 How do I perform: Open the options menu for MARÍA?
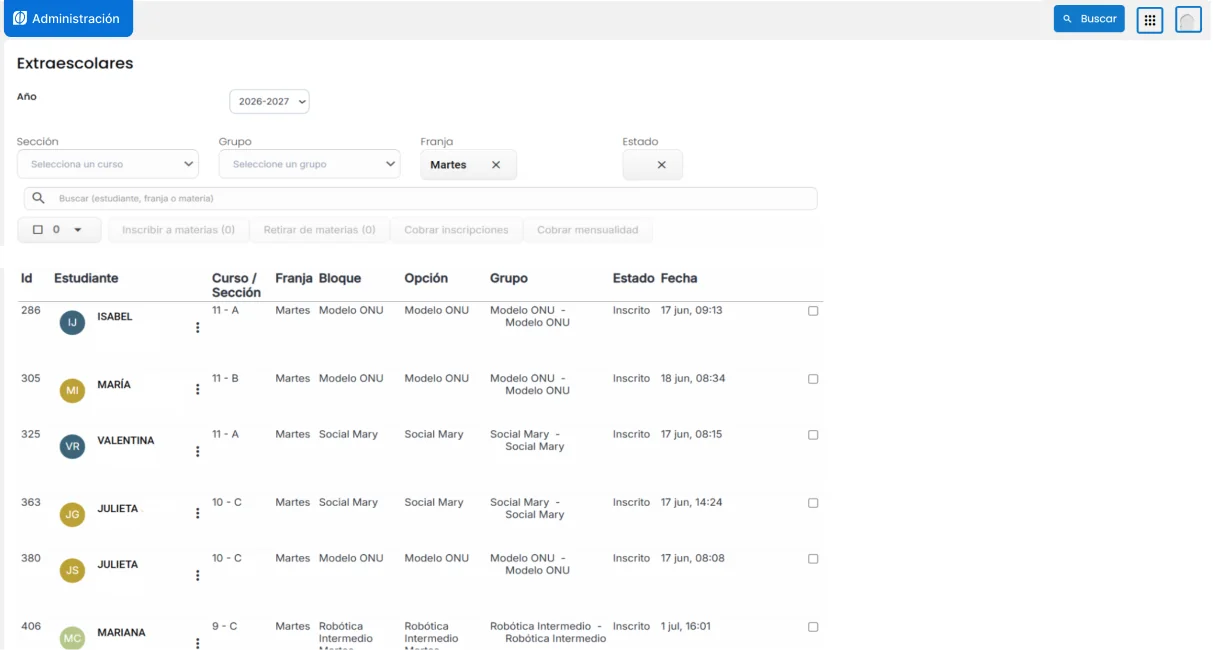pos(197,389)
